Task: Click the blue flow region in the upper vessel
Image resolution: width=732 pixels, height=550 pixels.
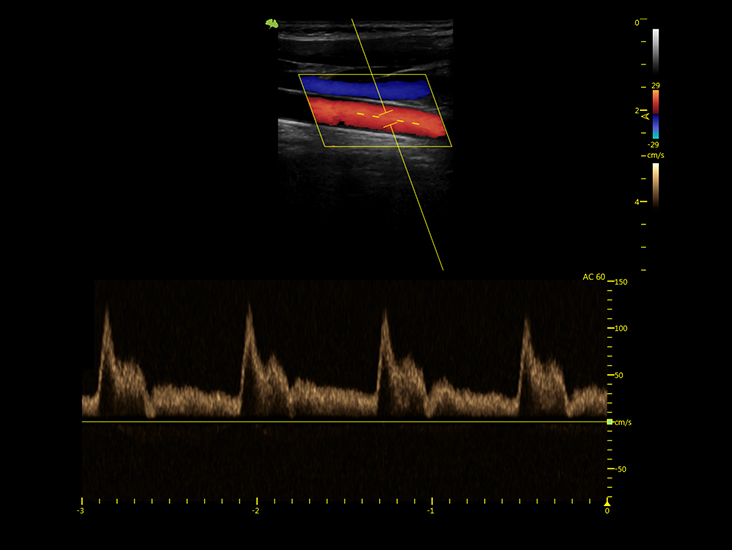Action: pyautogui.click(x=366, y=88)
